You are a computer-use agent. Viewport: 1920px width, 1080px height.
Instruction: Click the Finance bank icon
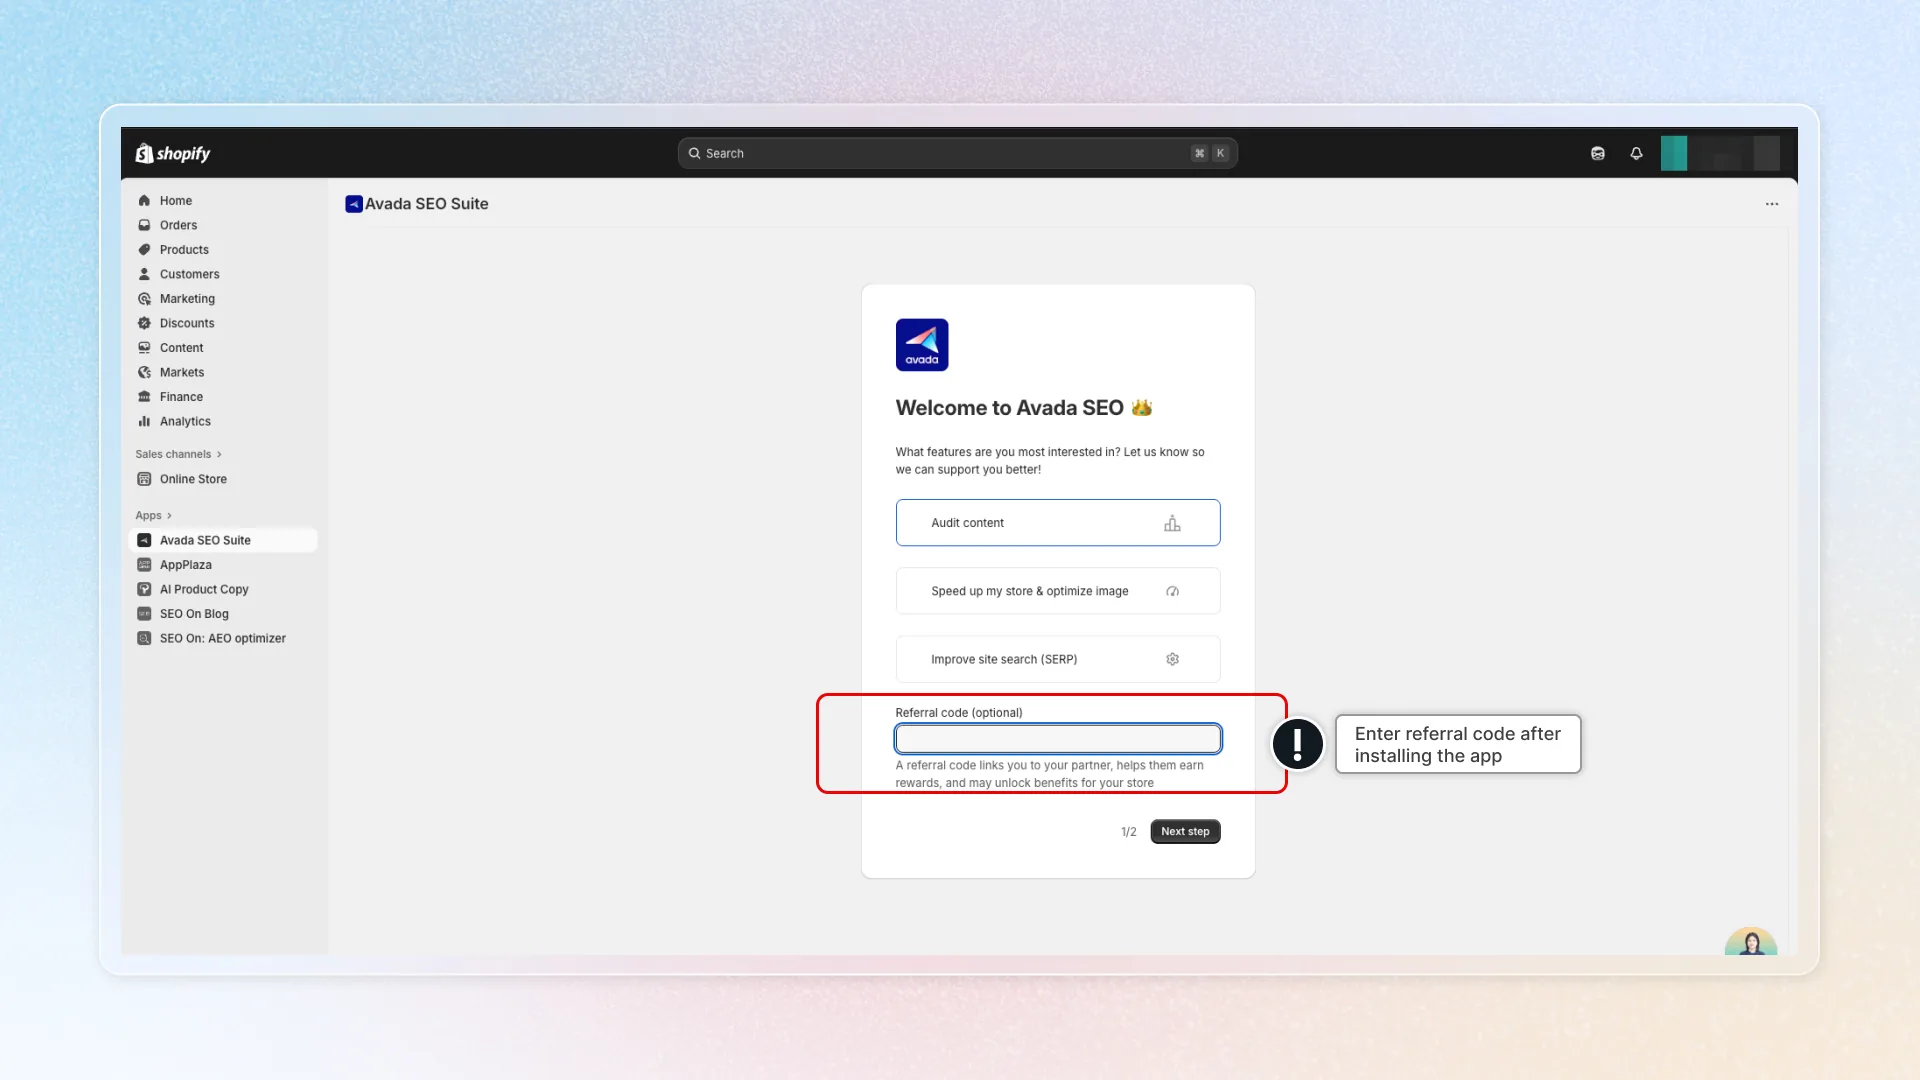pos(144,396)
